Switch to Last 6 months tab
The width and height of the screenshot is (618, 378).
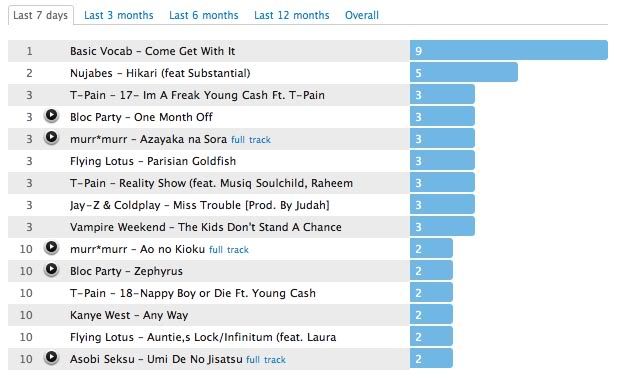[x=204, y=15]
